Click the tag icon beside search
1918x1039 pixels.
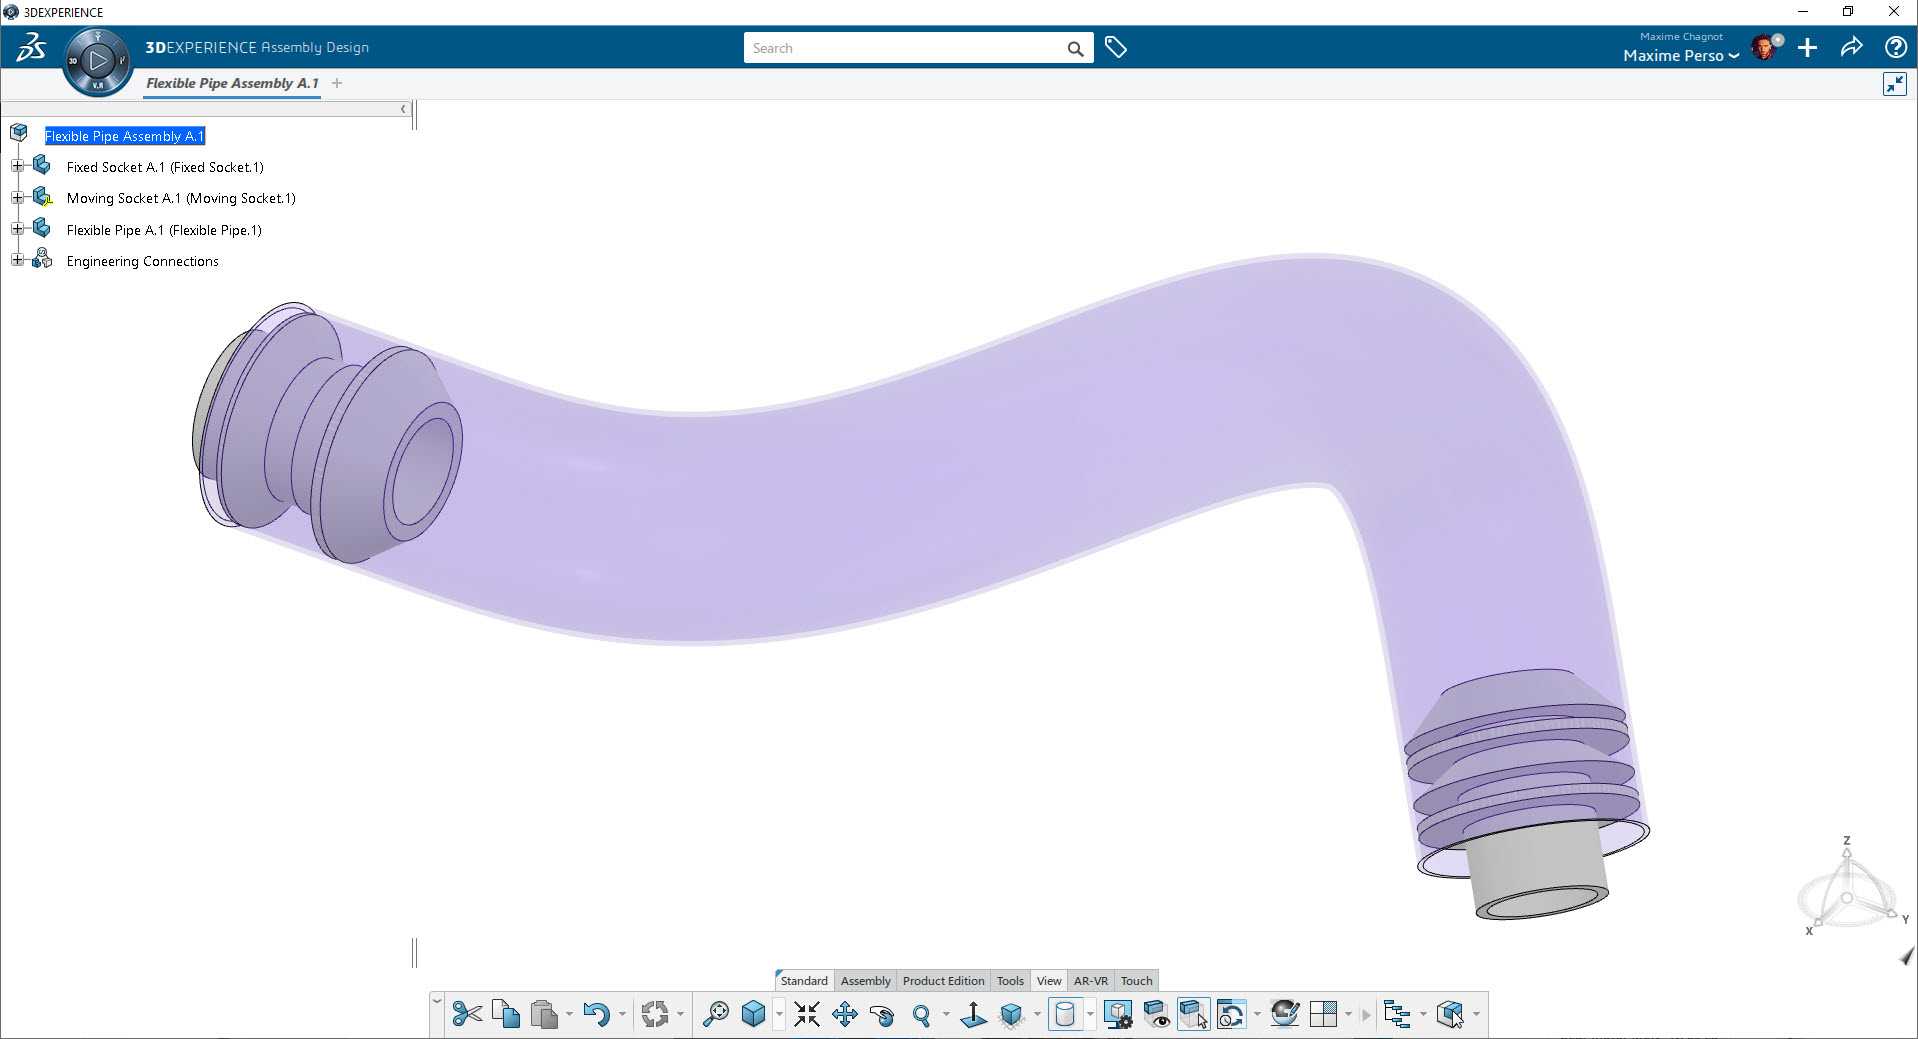[1116, 47]
